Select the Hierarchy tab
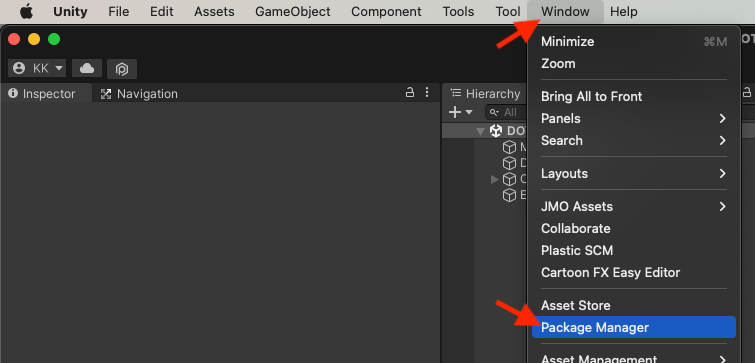 point(485,93)
